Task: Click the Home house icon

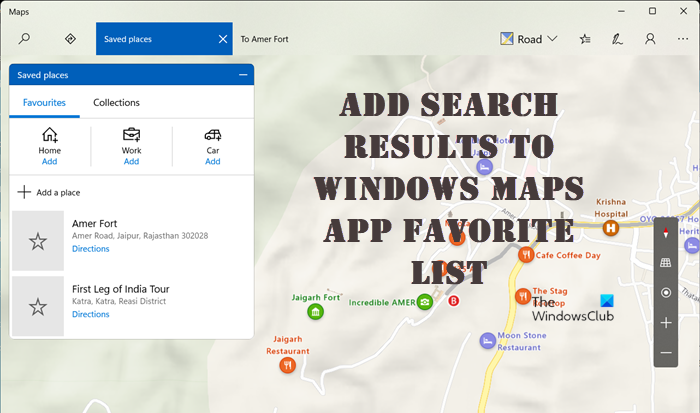Action: 50,134
